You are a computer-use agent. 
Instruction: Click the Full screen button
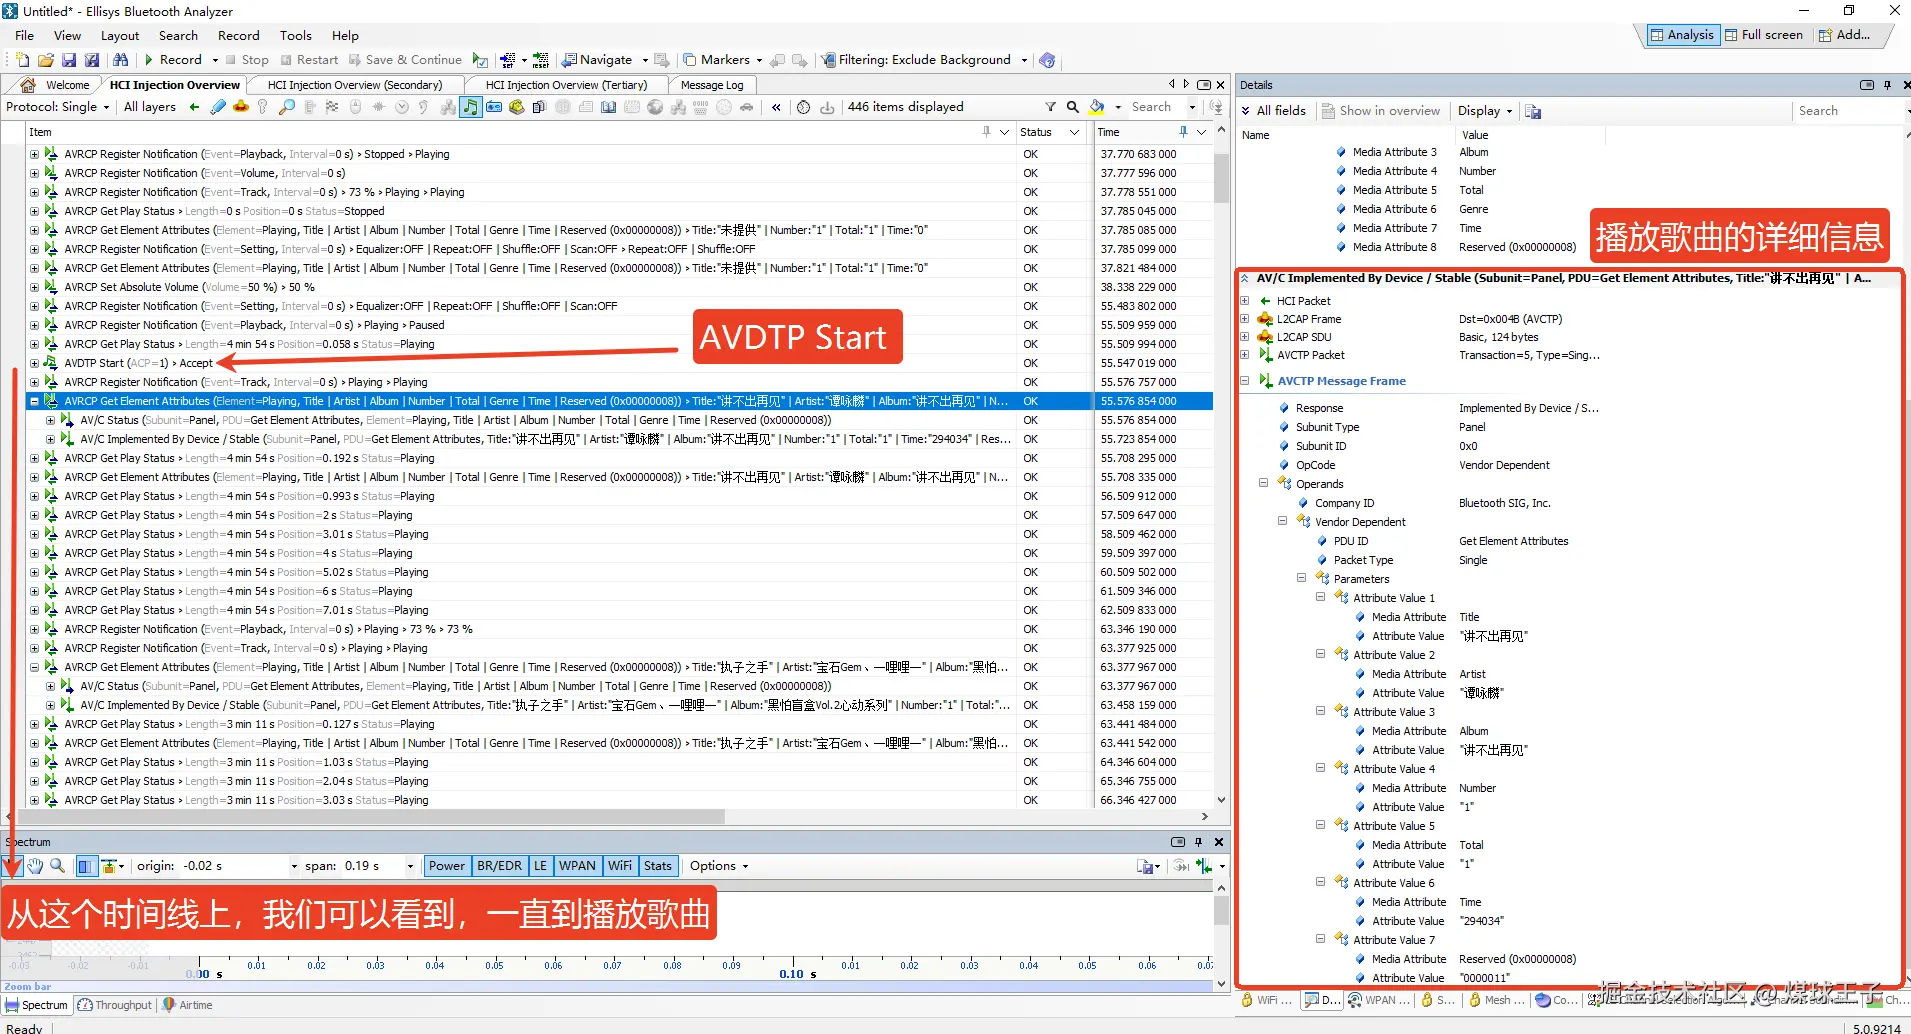(1763, 35)
